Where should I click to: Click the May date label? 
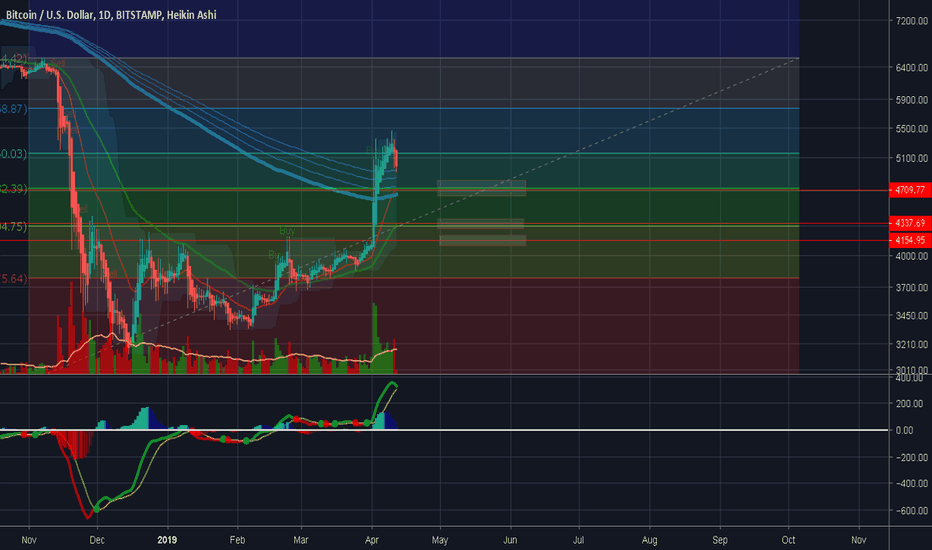pos(440,540)
